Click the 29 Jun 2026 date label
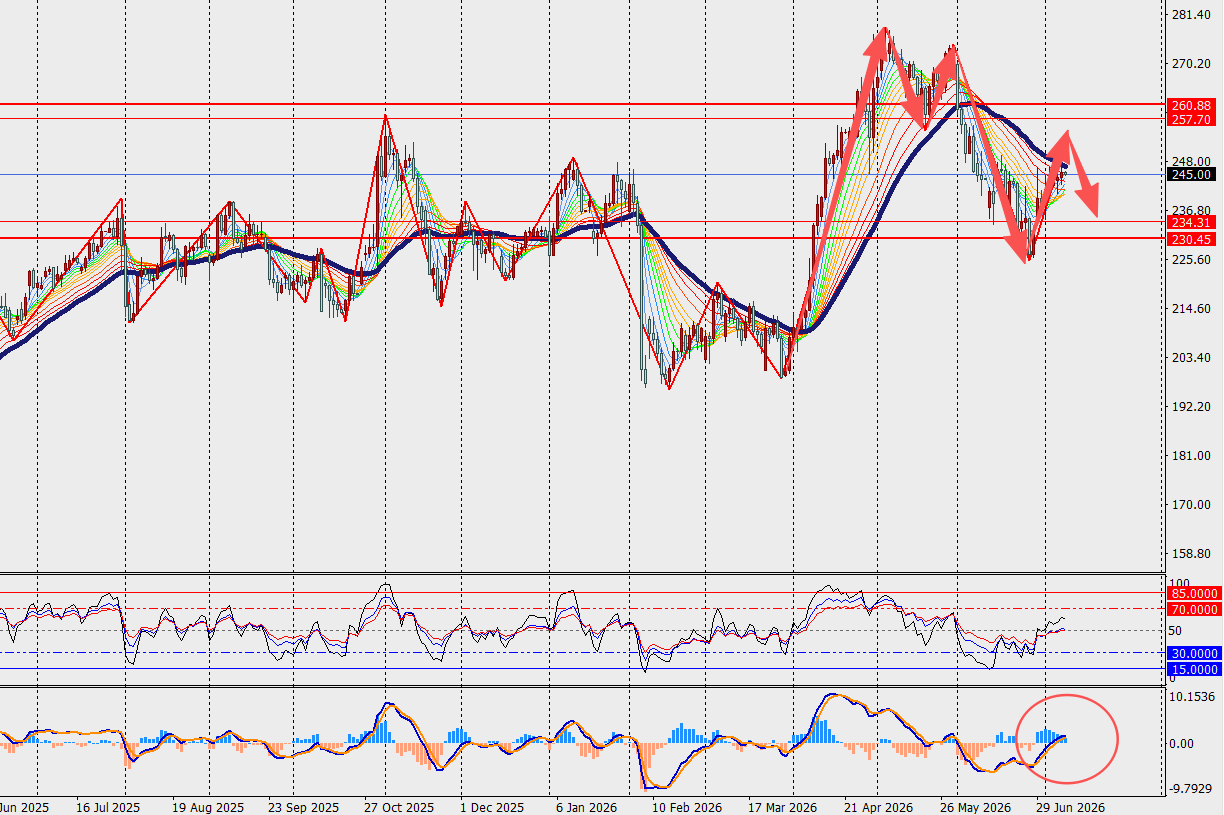 (1071, 806)
